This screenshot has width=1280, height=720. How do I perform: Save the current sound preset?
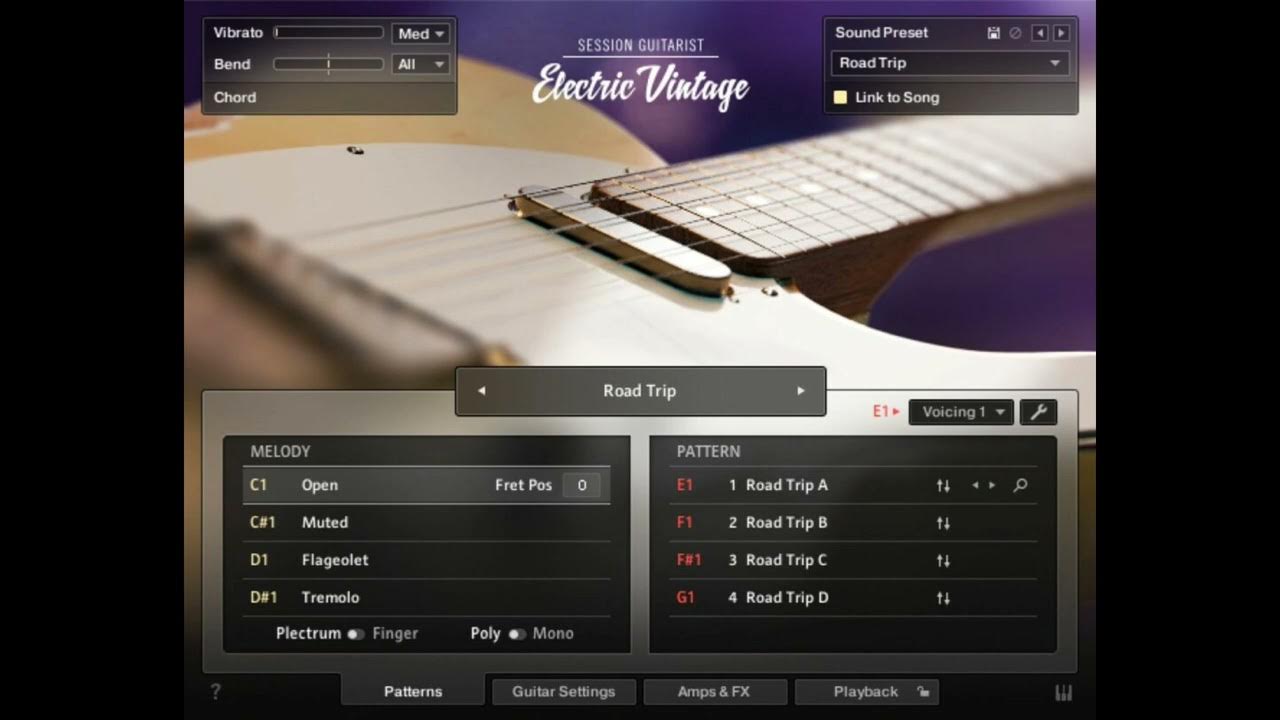pos(993,33)
